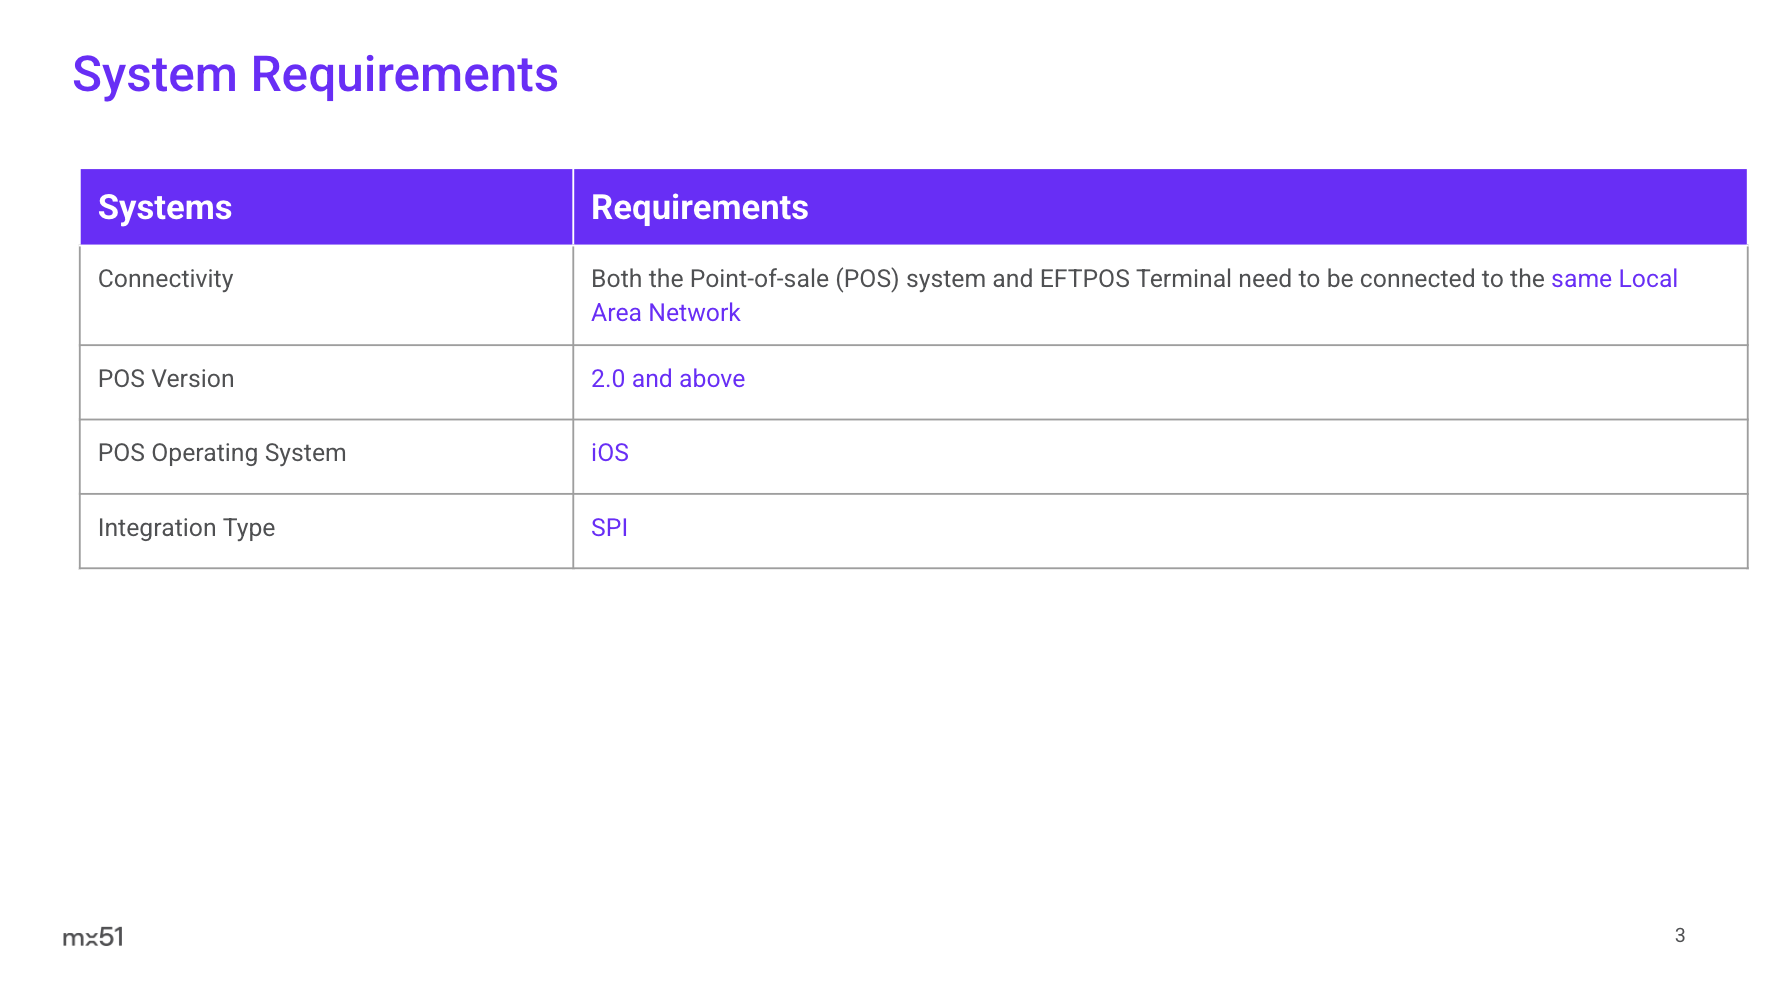Click the purple "Area Network" text

(x=665, y=313)
